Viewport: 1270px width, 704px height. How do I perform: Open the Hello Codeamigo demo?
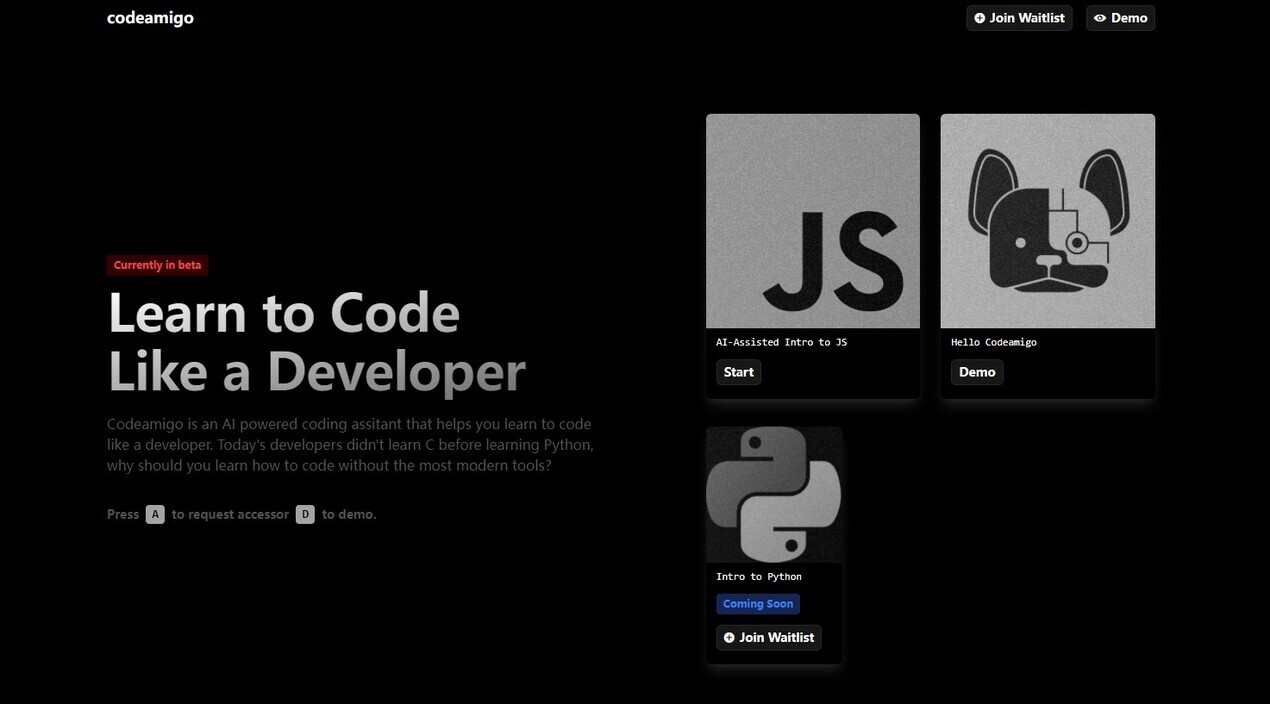(x=976, y=371)
